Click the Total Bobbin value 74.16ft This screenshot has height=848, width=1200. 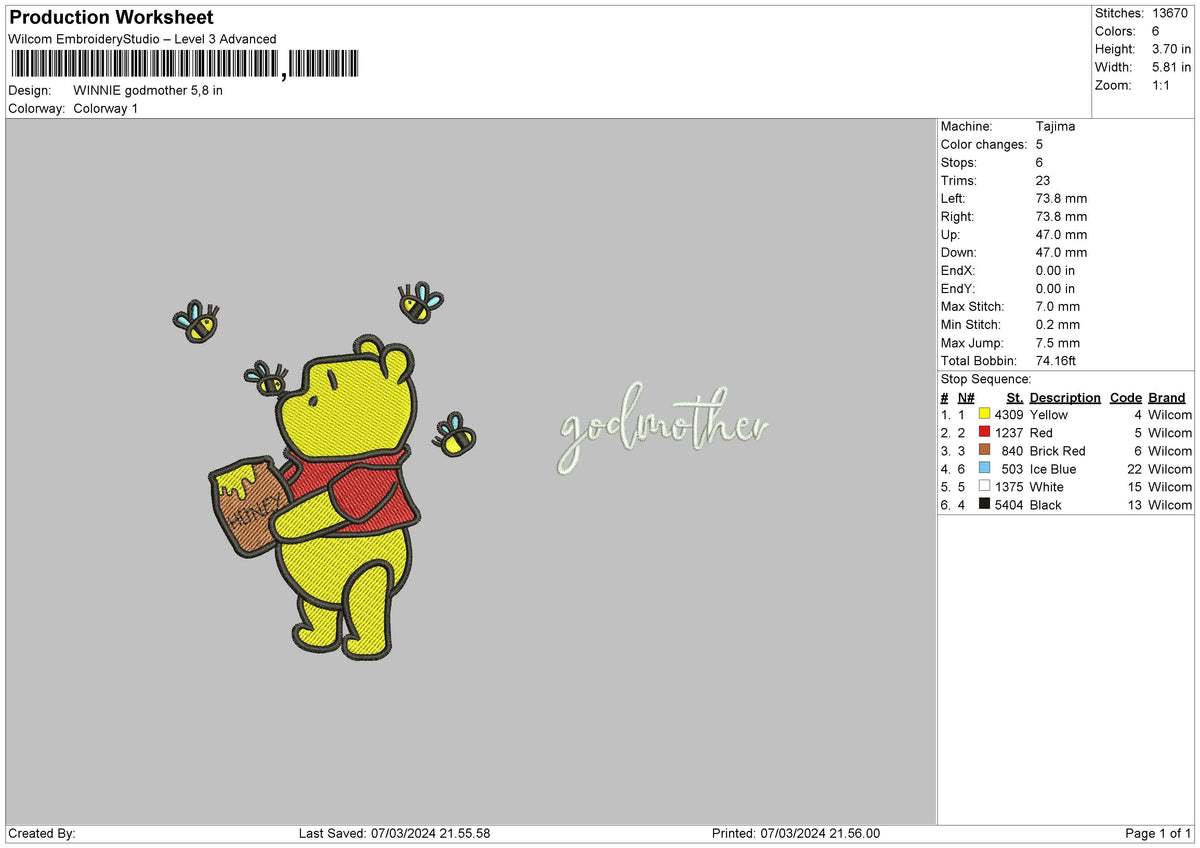(x=1056, y=360)
